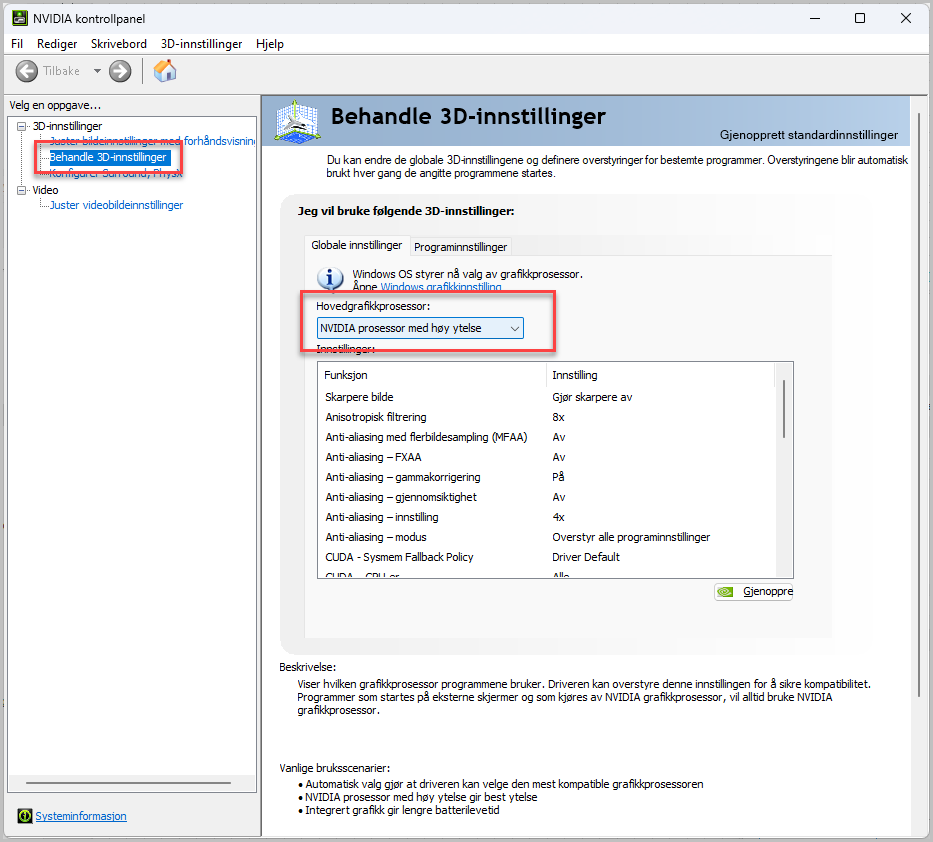The image size is (933, 842).
Task: Click the Tilbake back arrow icon
Action: [27, 71]
